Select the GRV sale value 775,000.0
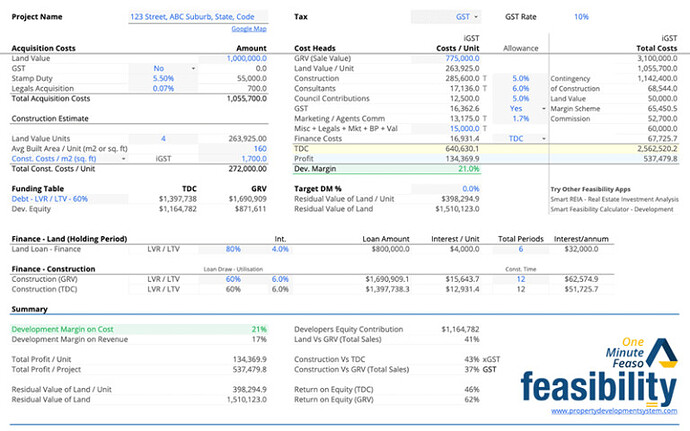Screen dimensions: 690x431 [x=446, y=58]
